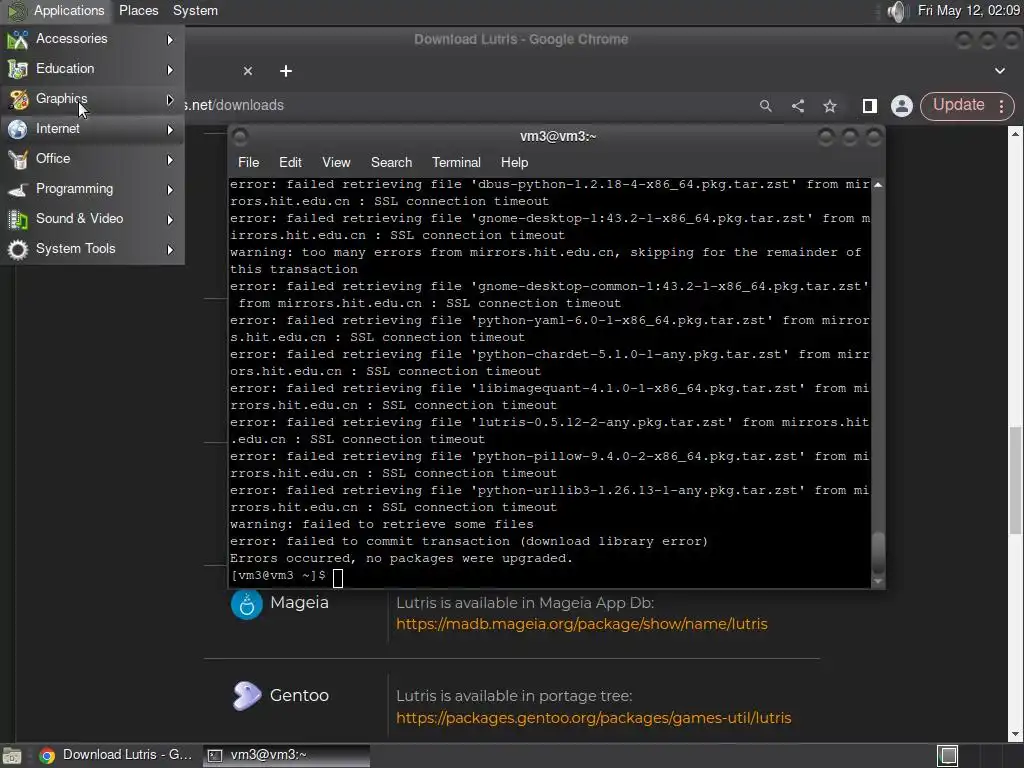Click terminal window menu button at top-left
This screenshot has width=1024, height=768.
(x=240, y=136)
